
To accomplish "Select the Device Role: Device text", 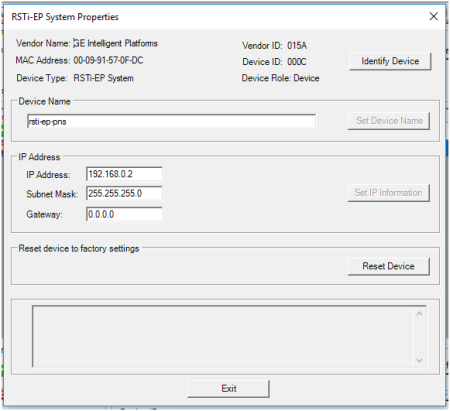I will 280,78.
